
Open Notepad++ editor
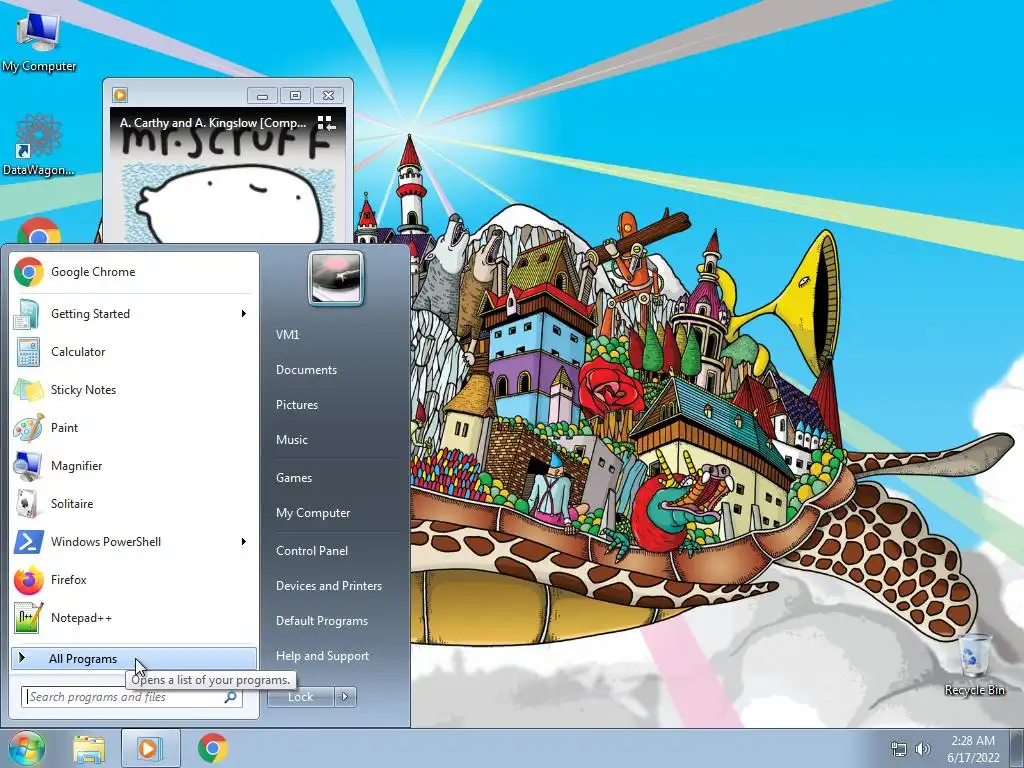(x=132, y=617)
